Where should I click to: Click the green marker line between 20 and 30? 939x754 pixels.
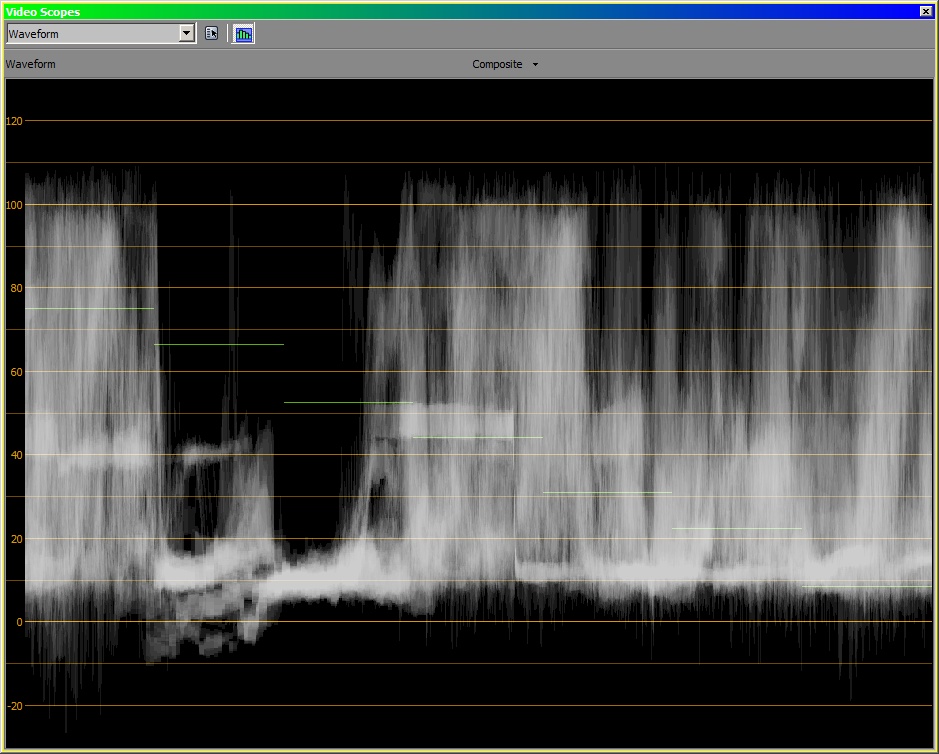click(736, 528)
